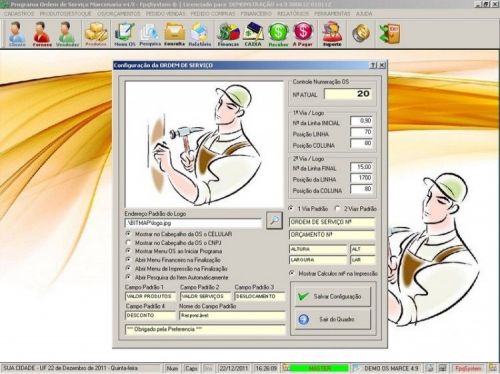Open the Fornecedor toolbar icon
Screen dimensions: 500x374
(x=42, y=34)
